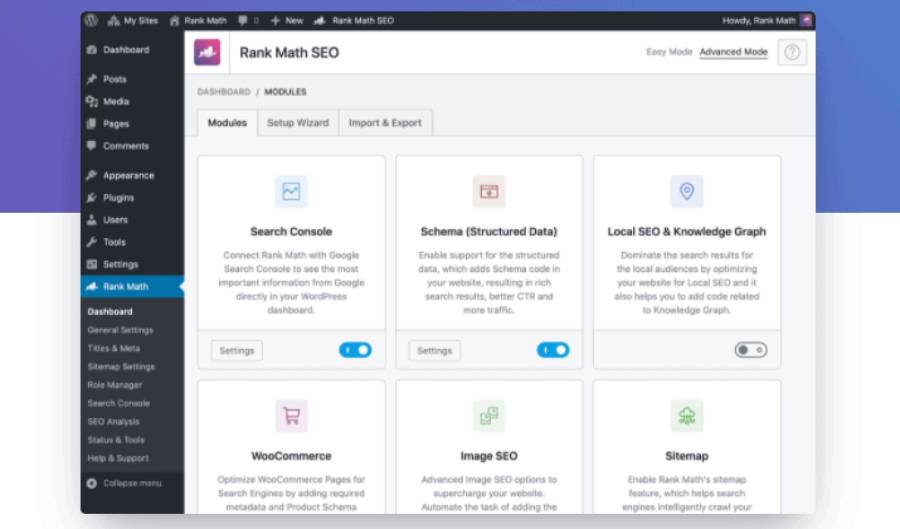Open General Settings submenu item

[120, 330]
